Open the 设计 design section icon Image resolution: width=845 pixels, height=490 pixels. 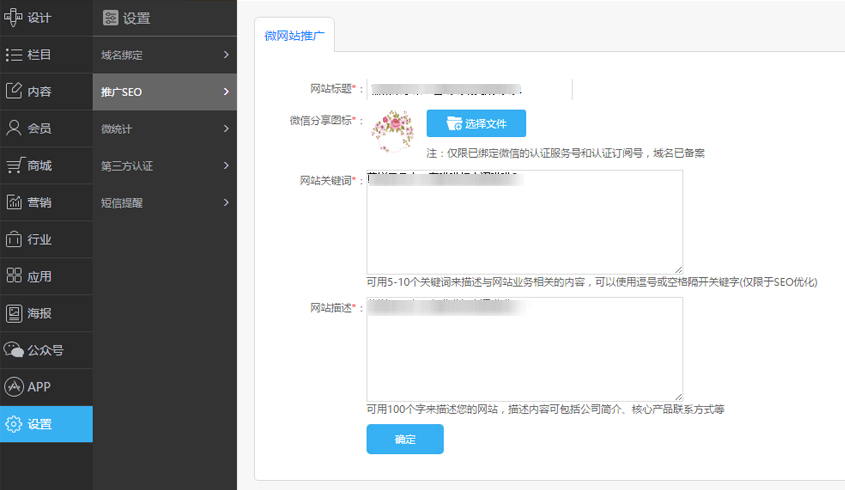[x=14, y=17]
